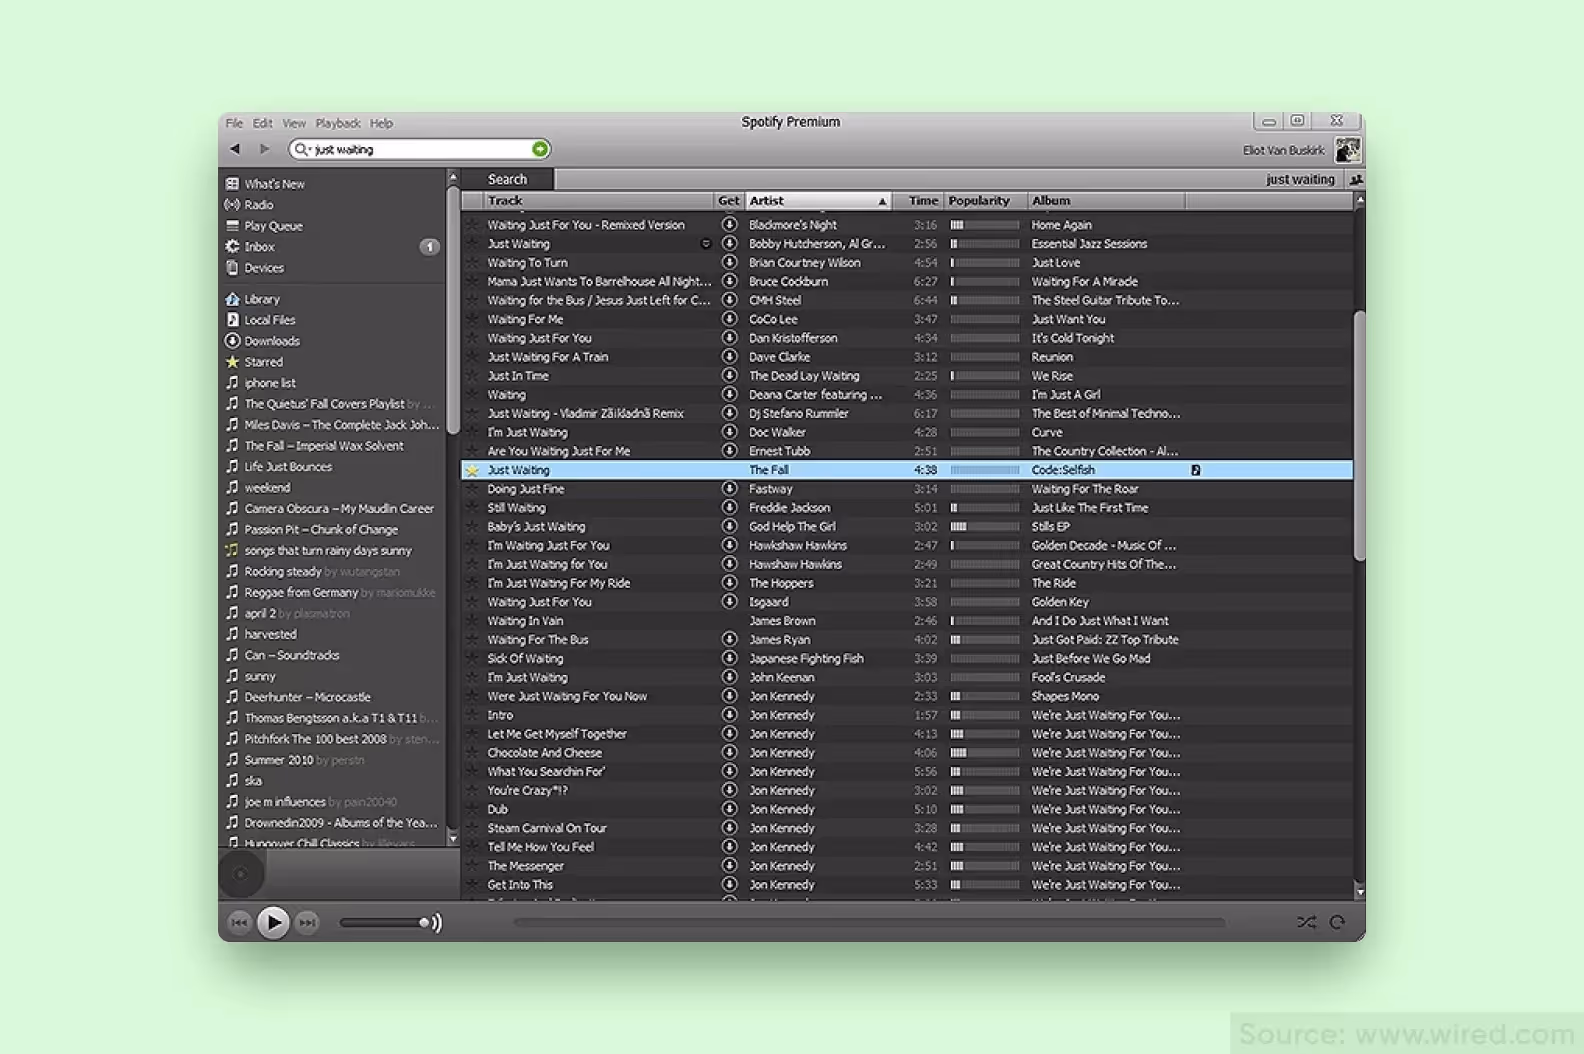
Task: Download Get Into This track
Action: 729,884
